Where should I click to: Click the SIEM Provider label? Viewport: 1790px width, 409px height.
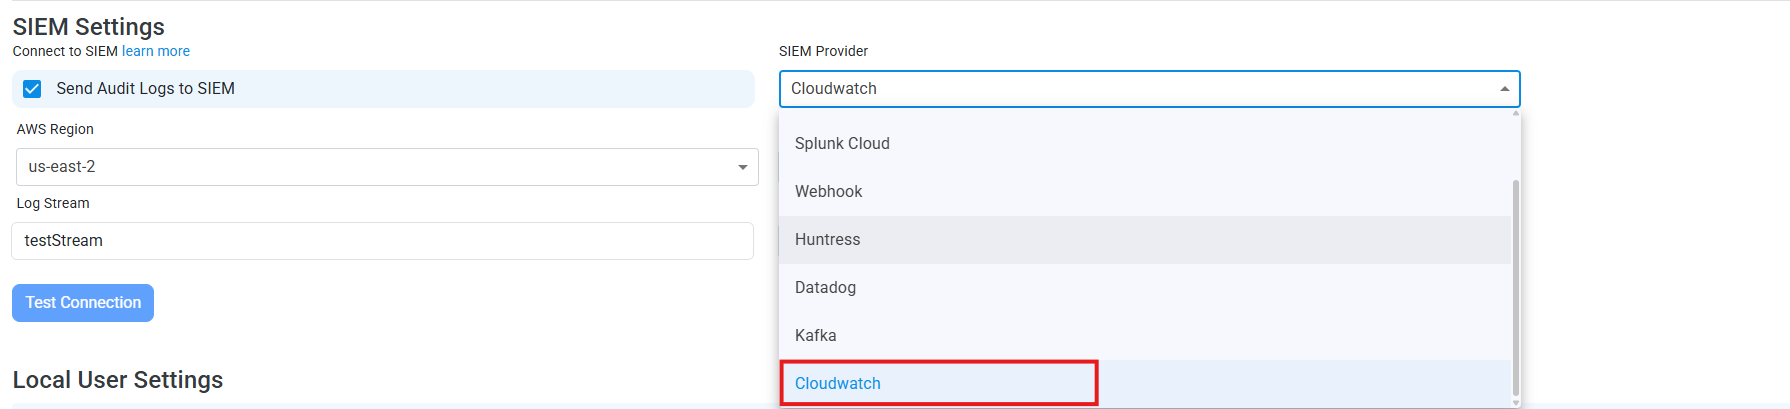(823, 51)
